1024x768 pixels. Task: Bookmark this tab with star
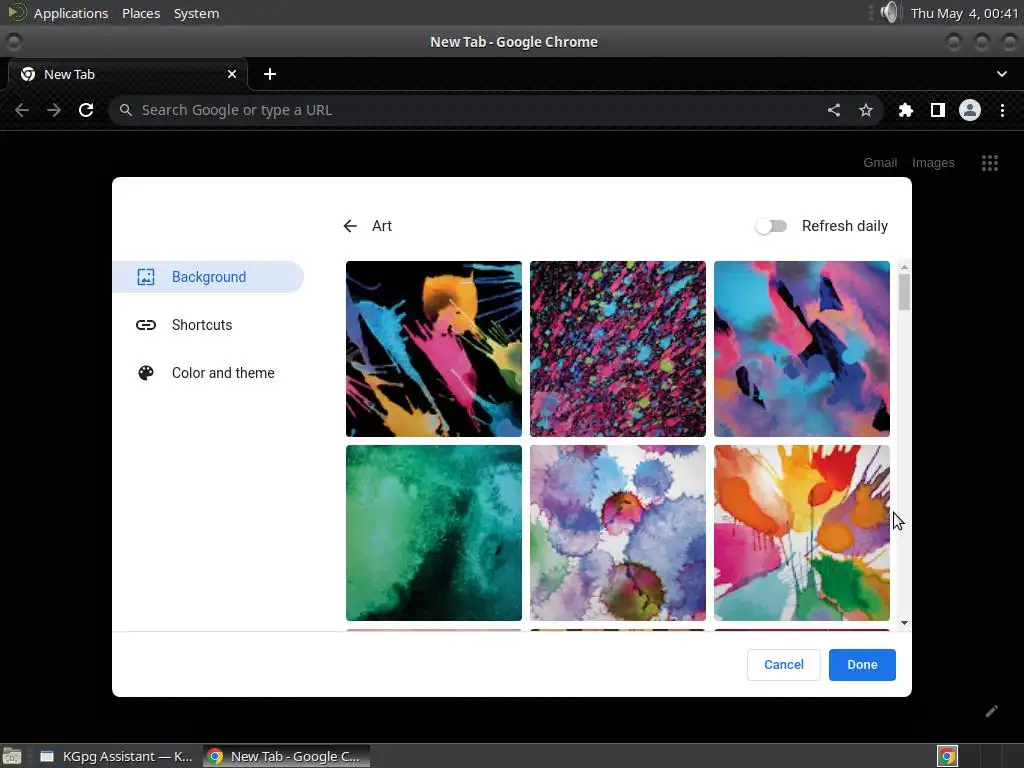point(866,110)
